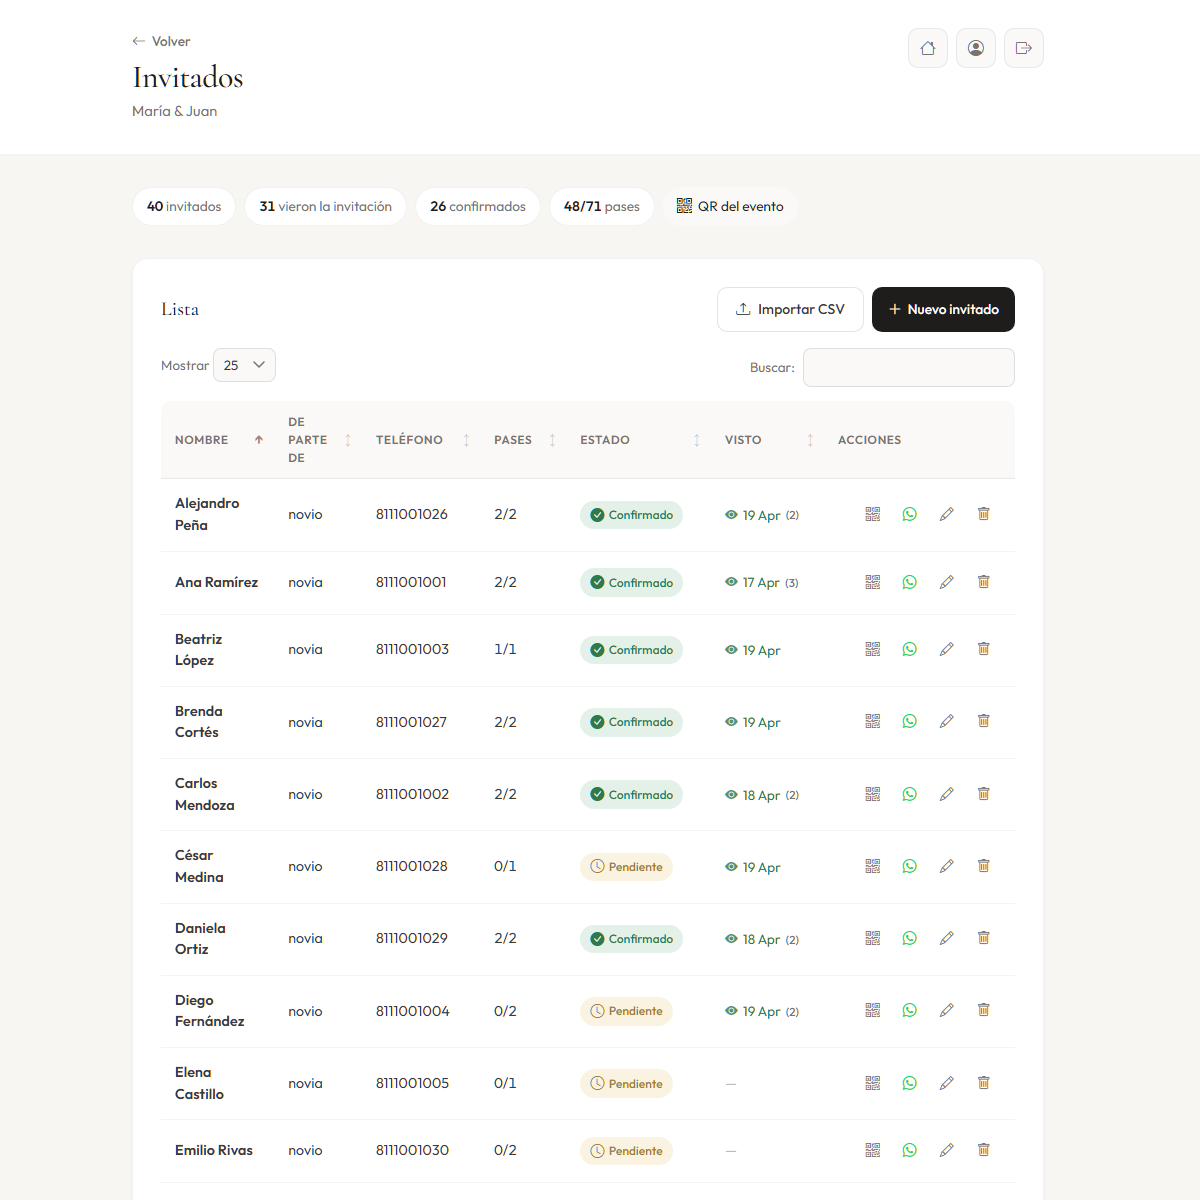The image size is (1200, 1200).
Task: Edit Alejandro Peña's entry
Action: tap(947, 514)
